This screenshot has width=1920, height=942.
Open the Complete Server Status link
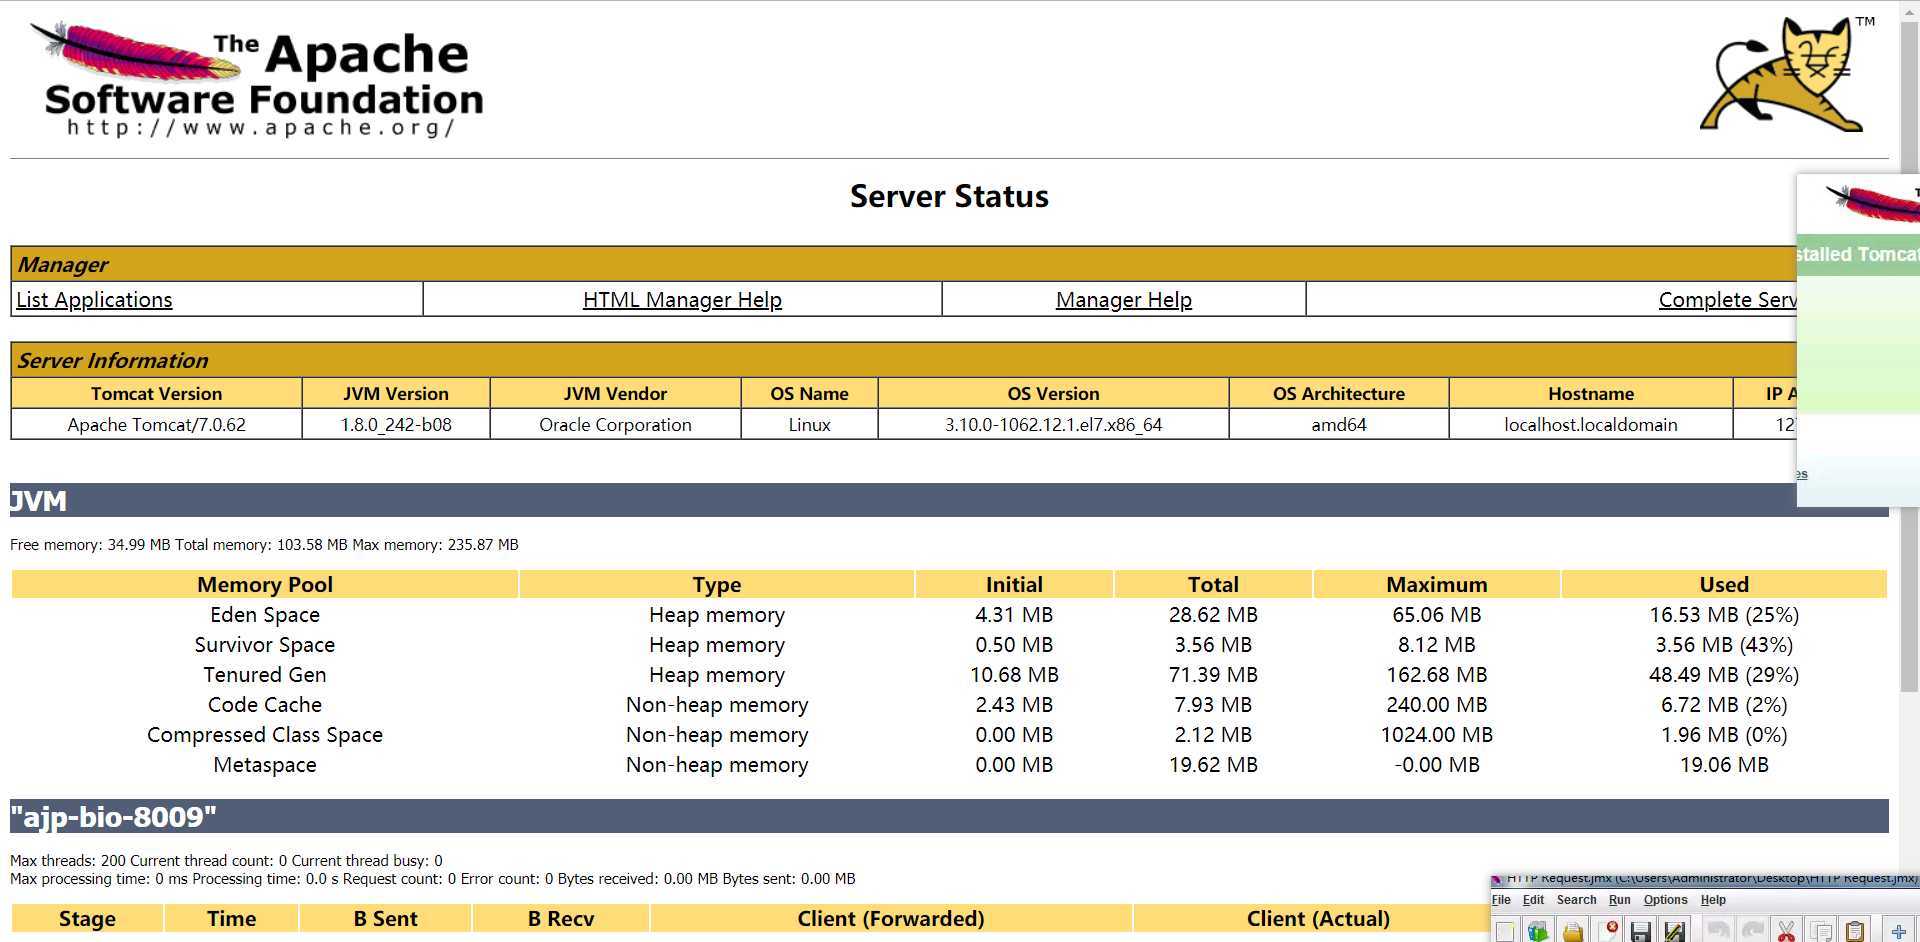(x=1727, y=300)
